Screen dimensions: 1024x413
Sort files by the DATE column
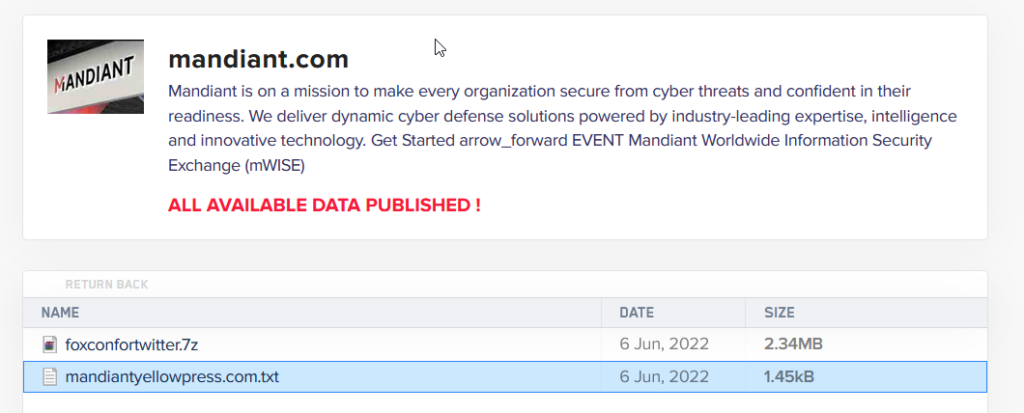pyautogui.click(x=636, y=312)
